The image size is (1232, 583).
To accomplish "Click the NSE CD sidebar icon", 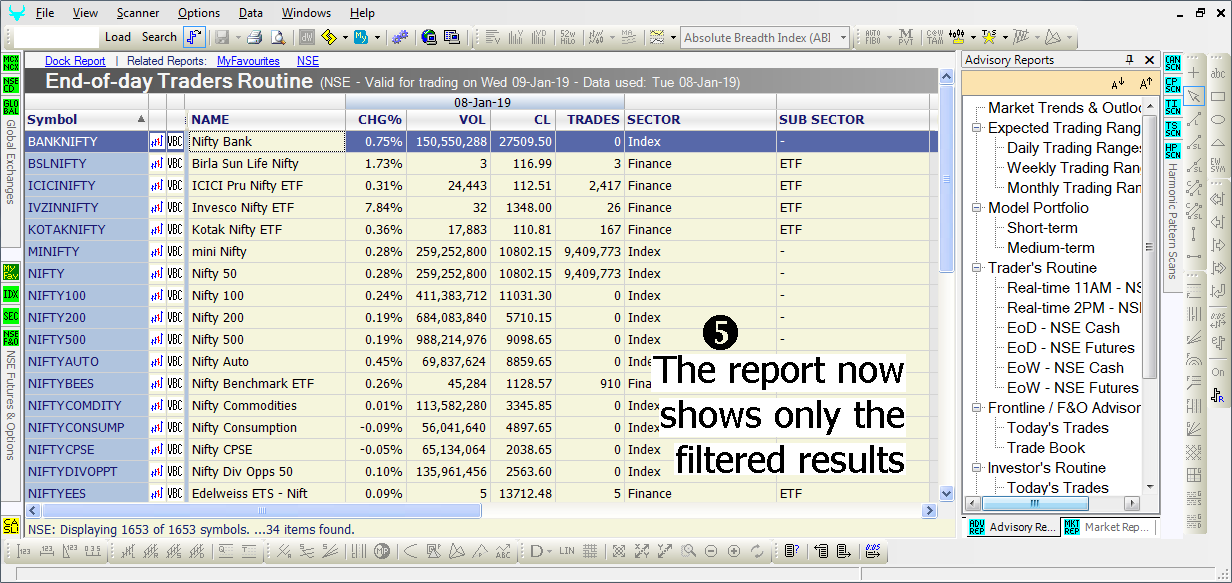I will [x=11, y=84].
